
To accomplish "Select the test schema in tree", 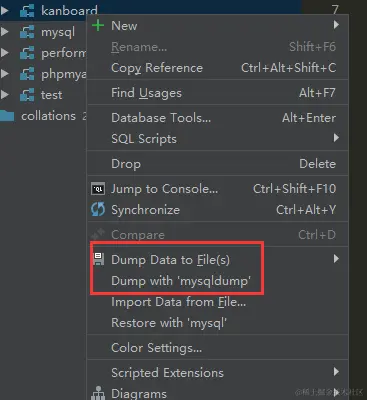I will [x=51, y=95].
